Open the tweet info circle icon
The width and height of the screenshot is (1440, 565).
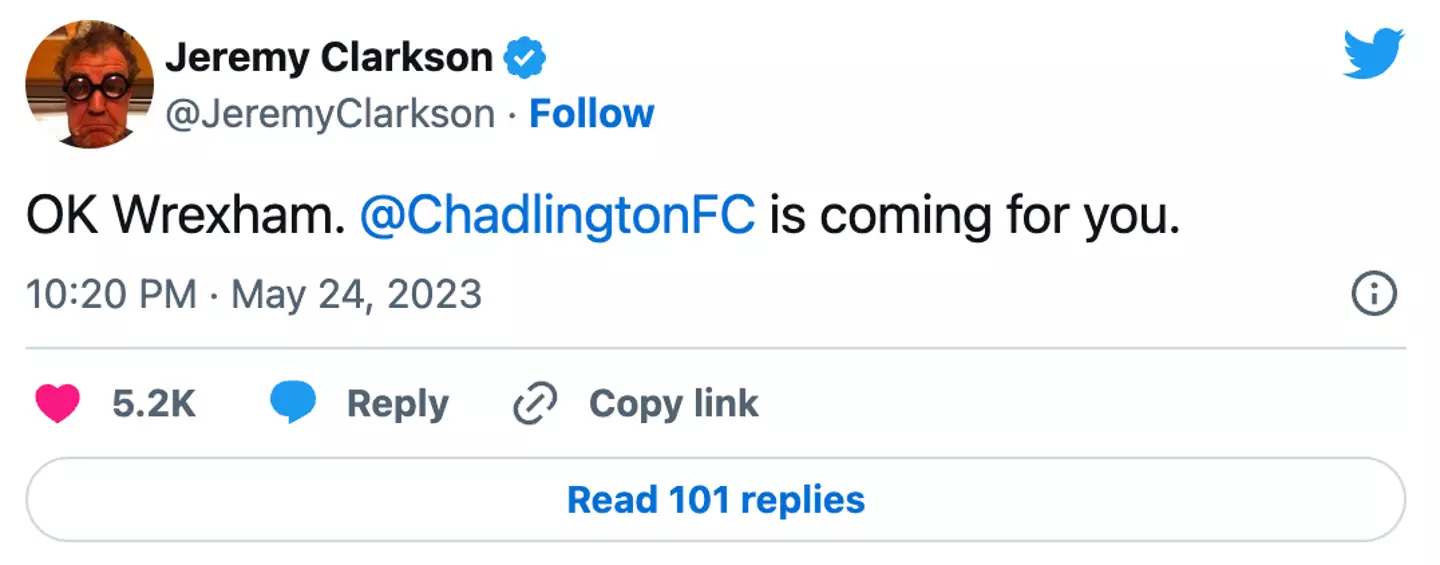pyautogui.click(x=1373, y=295)
